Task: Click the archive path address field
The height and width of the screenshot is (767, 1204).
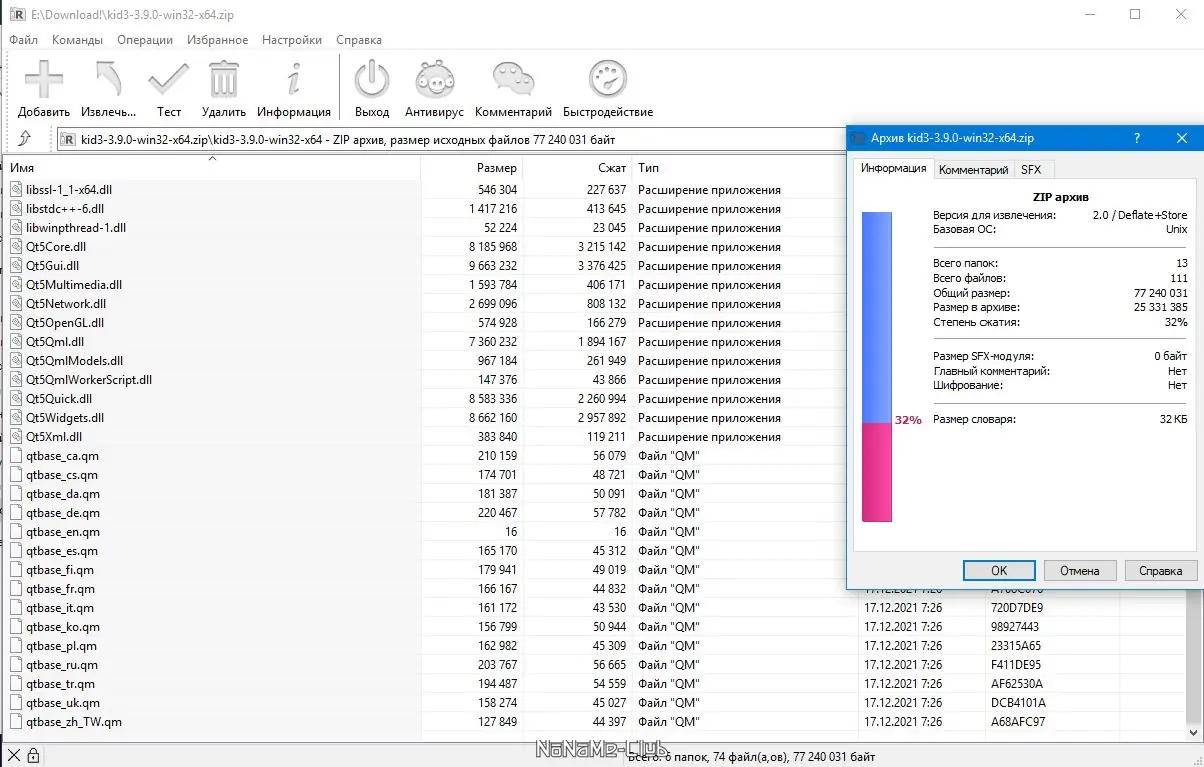Action: (450, 139)
